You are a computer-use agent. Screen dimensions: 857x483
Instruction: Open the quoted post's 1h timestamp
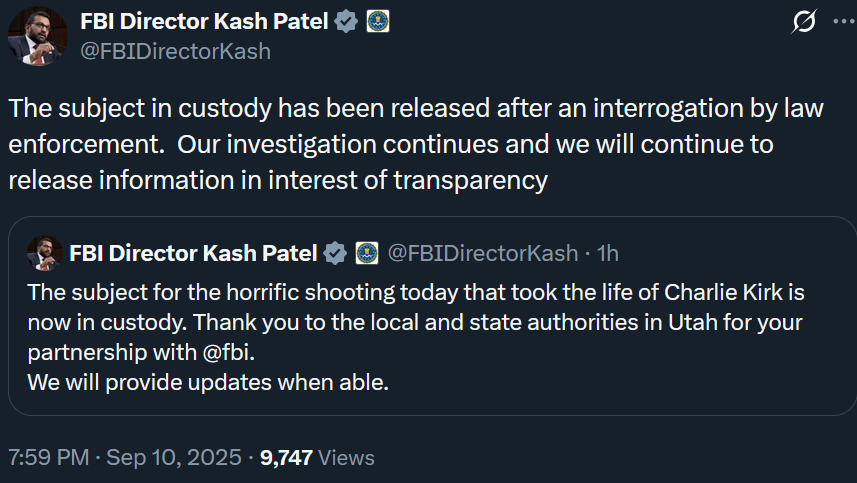click(x=608, y=253)
